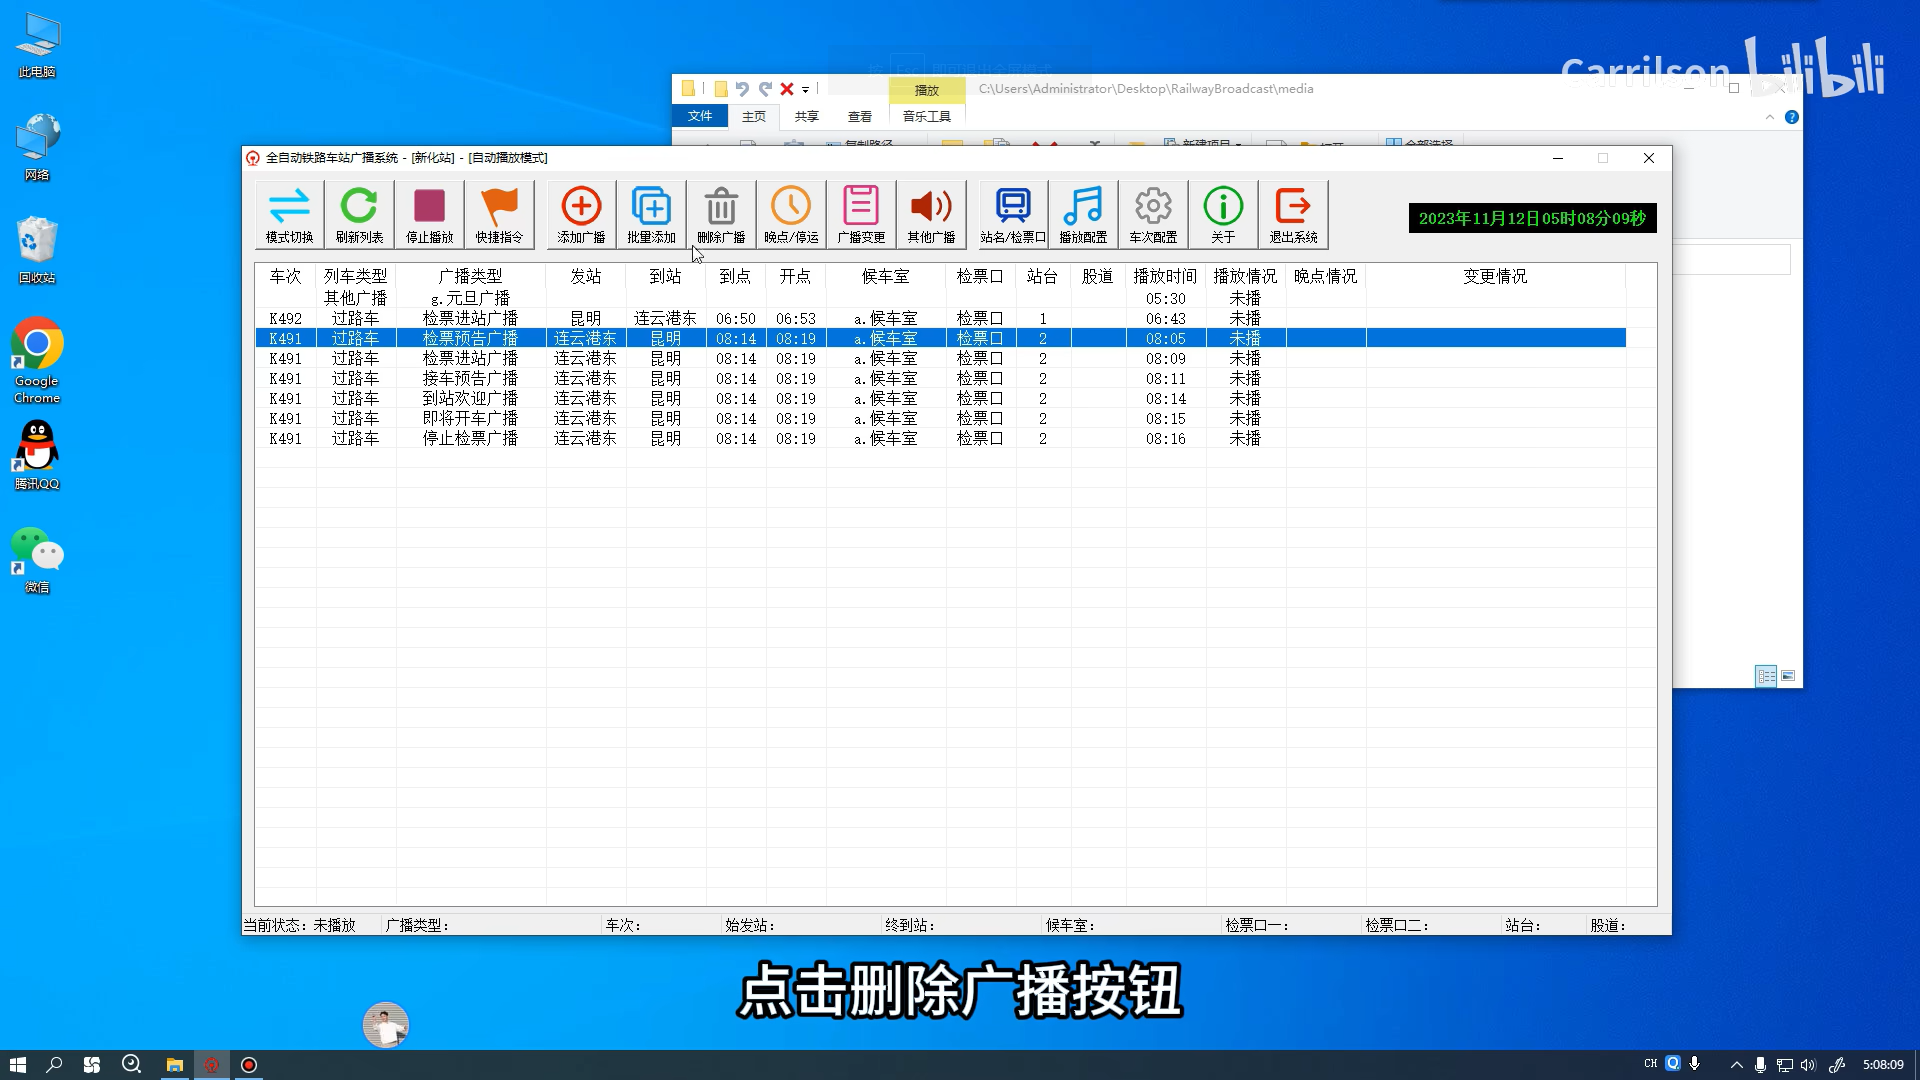The width and height of the screenshot is (1920, 1080).
Task: Click the 播放时间 column header
Action: click(x=1165, y=276)
